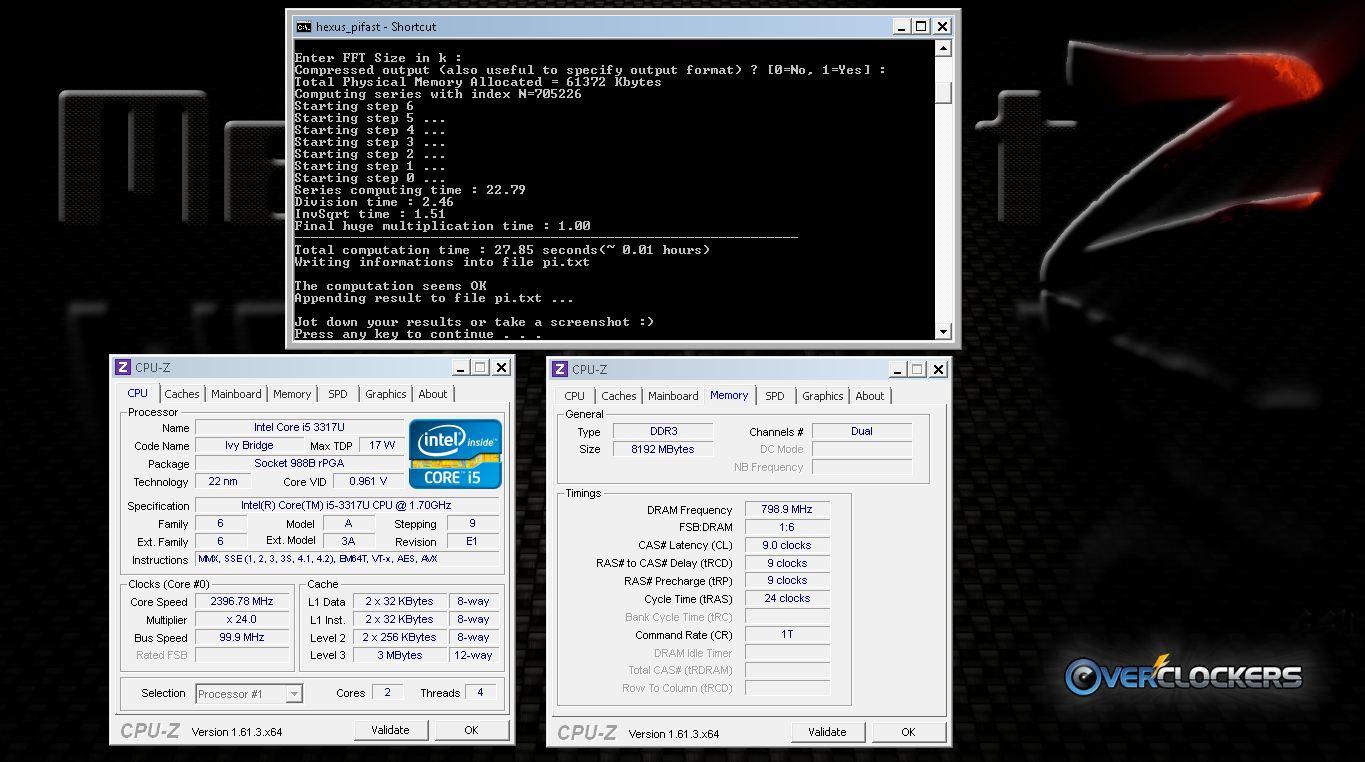Close the right CPU-Z Memory window
The image size is (1365, 762).
(938, 369)
